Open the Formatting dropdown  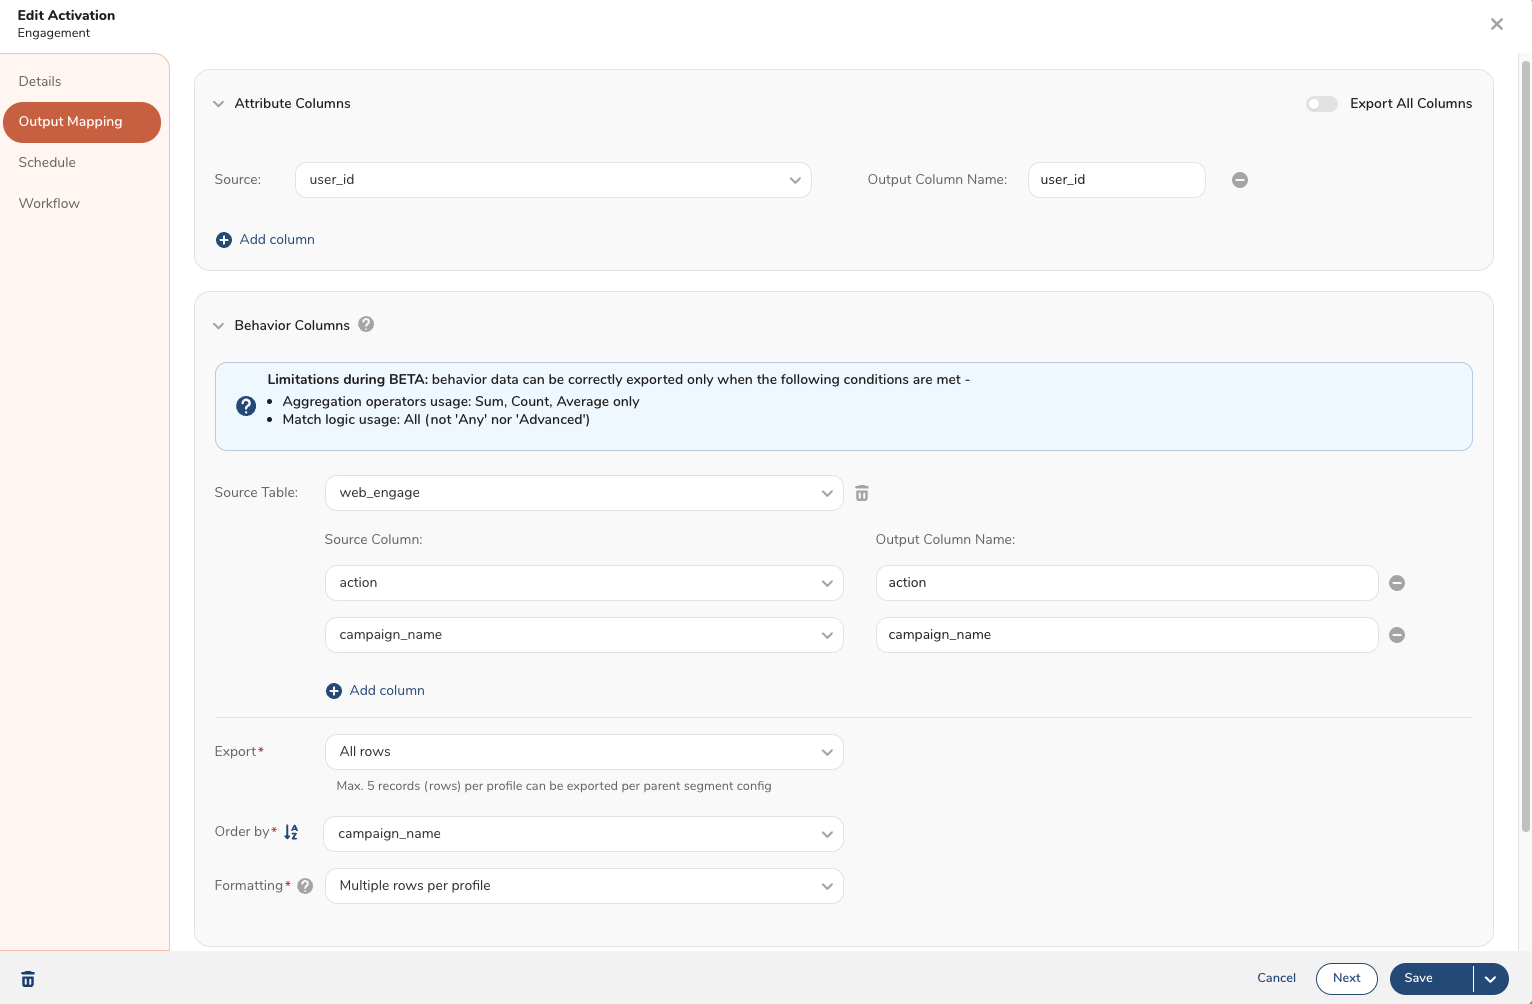click(584, 886)
